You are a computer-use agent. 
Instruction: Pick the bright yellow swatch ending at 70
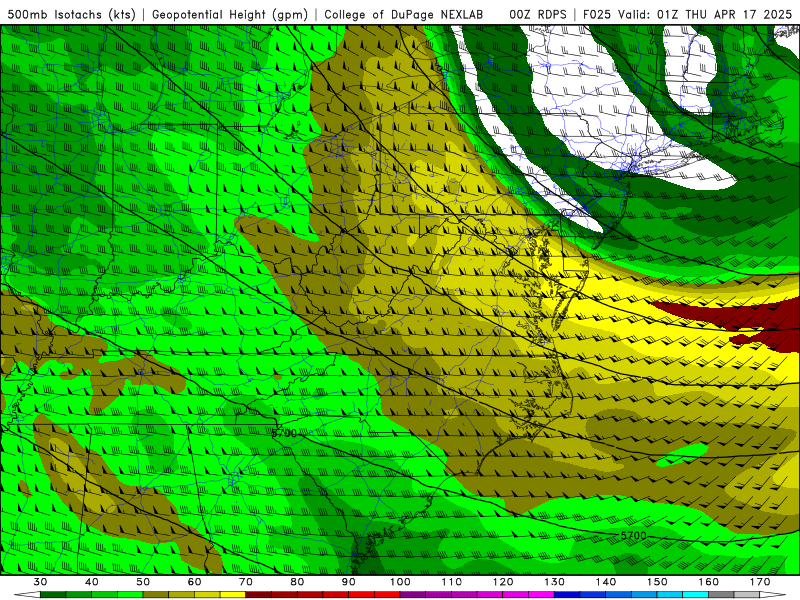(233, 595)
